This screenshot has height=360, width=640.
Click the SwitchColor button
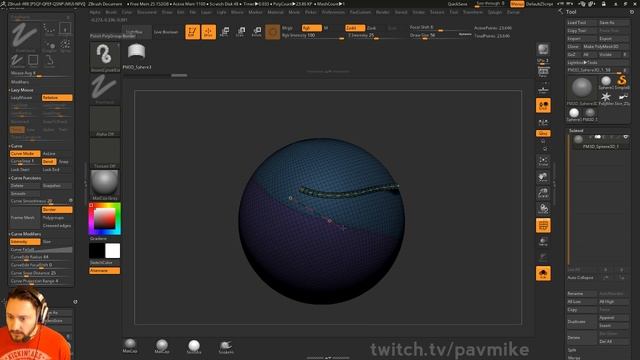104,262
